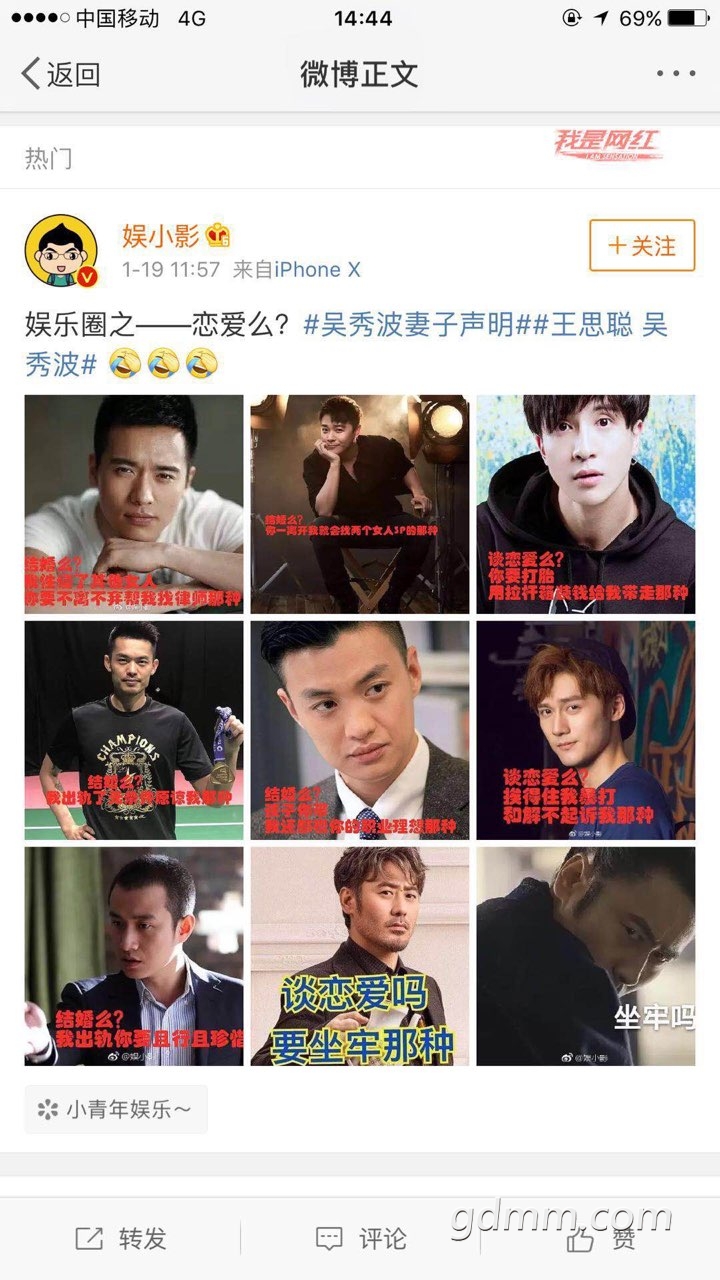Tap the repost share icon
Image resolution: width=720 pixels, height=1280 pixels.
click(x=89, y=1239)
